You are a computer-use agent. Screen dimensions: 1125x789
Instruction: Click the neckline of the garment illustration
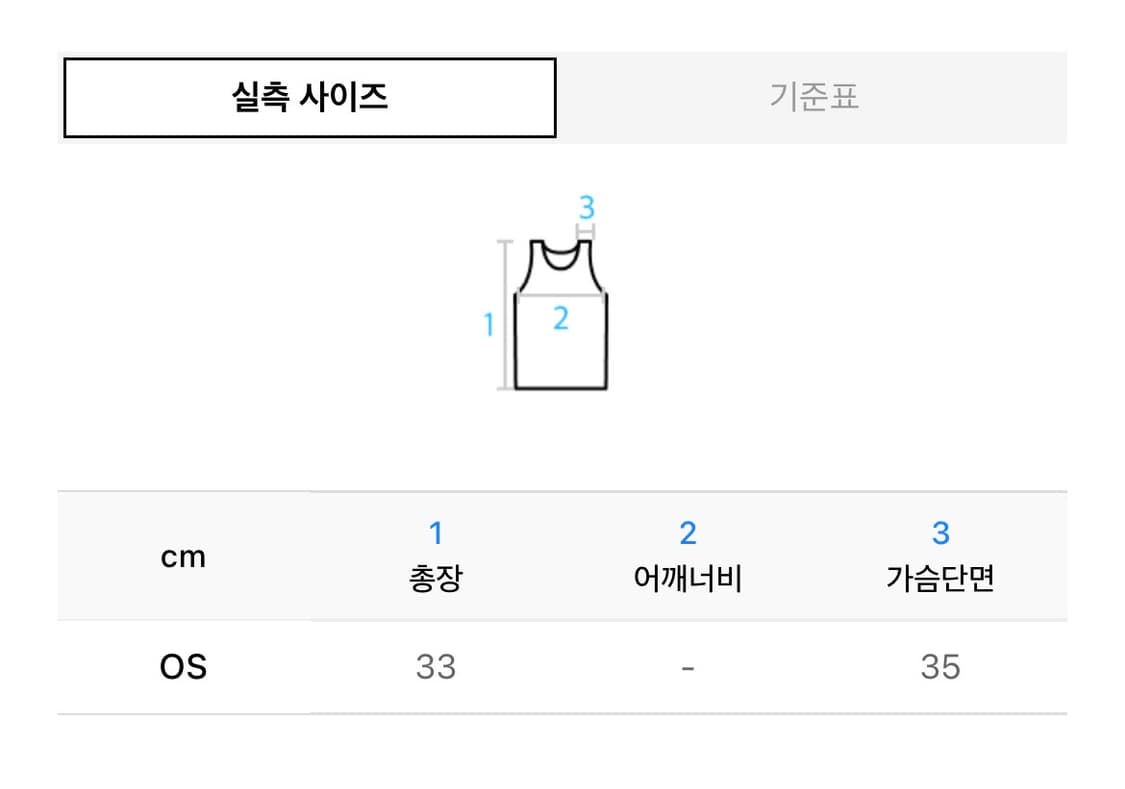pos(560,258)
